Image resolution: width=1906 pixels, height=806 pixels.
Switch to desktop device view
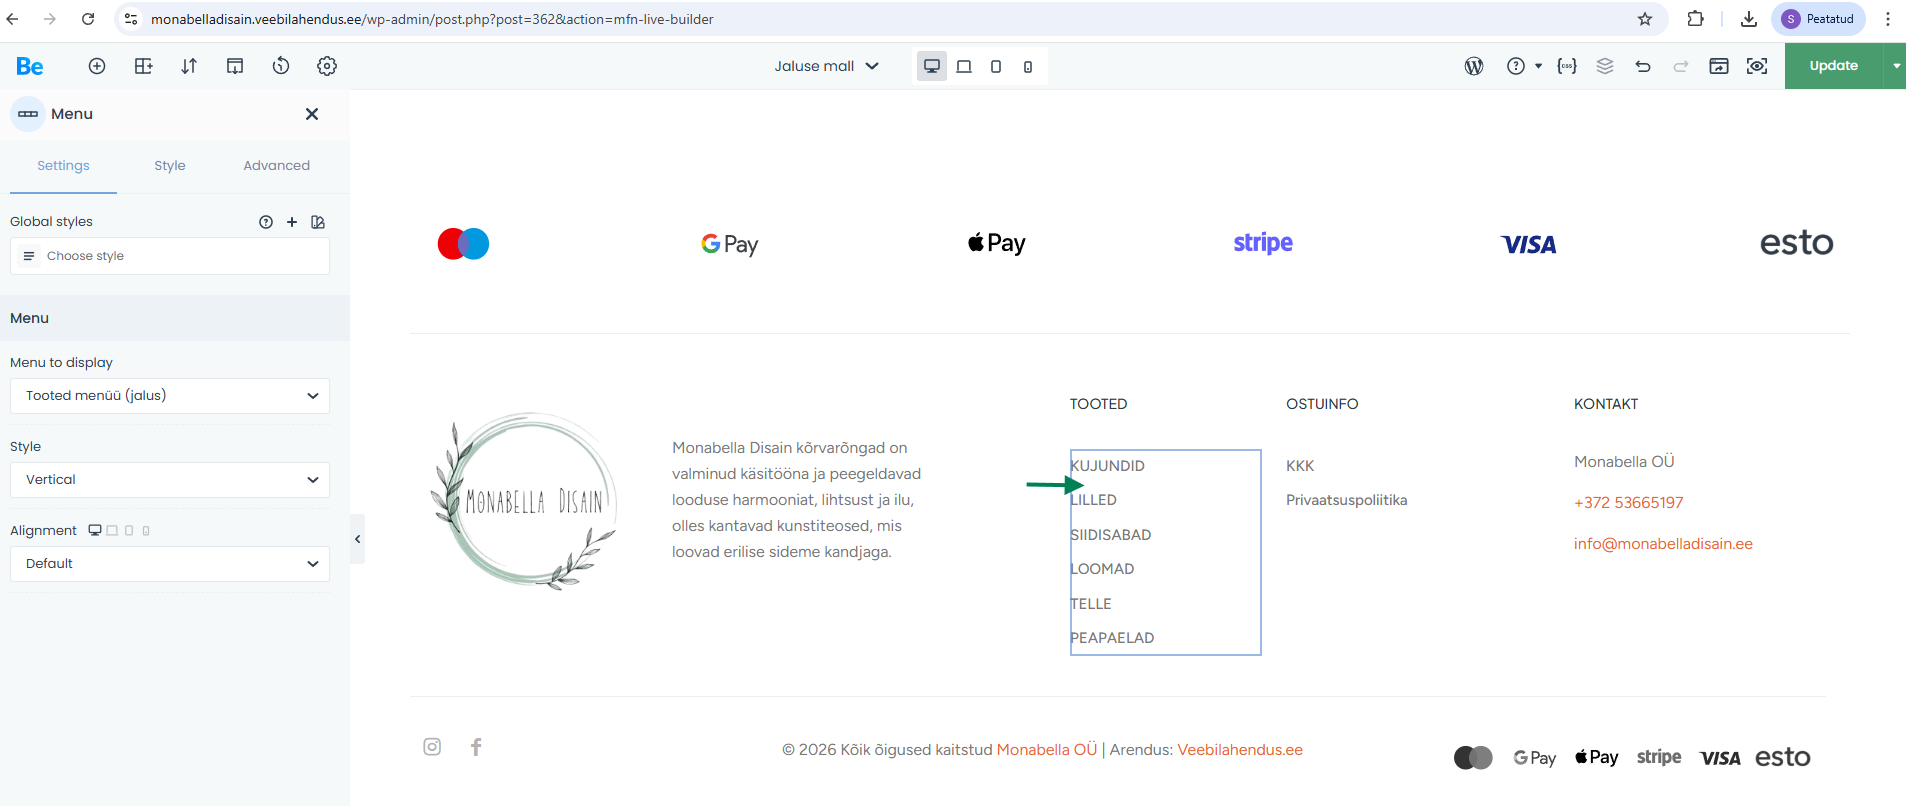[931, 66]
